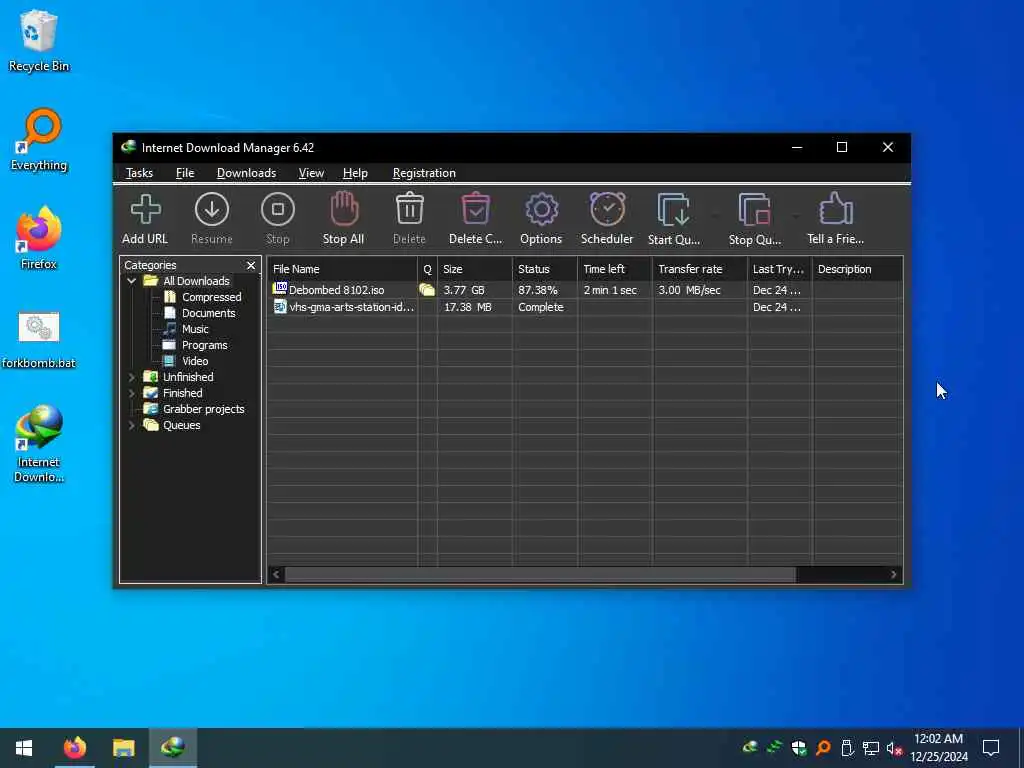Viewport: 1024px width, 768px height.
Task: Open File Explorer from taskbar
Action: [x=123, y=747]
